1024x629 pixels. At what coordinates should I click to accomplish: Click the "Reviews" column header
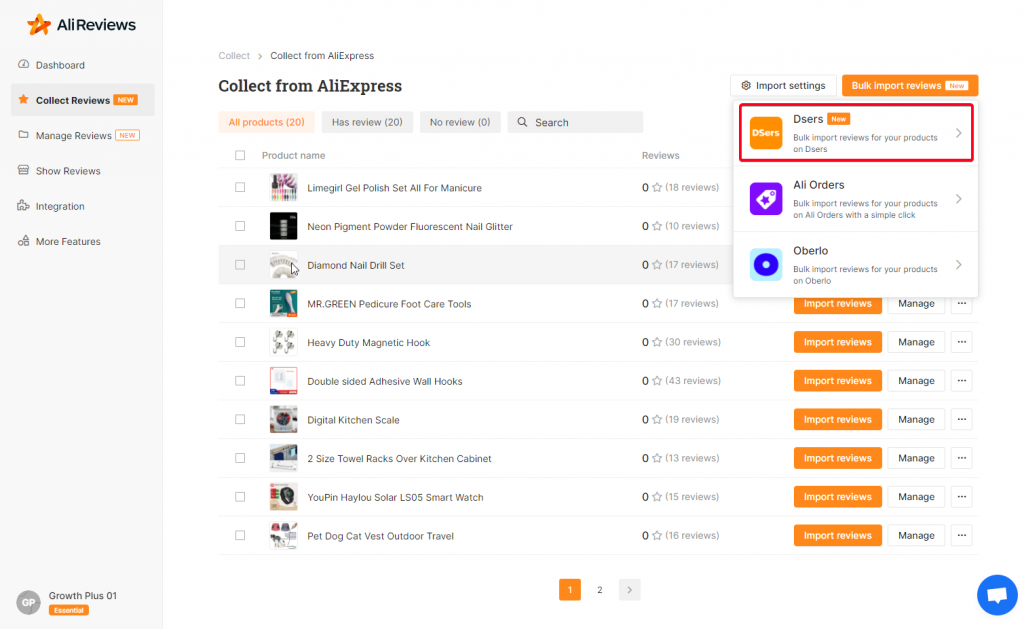[x=660, y=155]
